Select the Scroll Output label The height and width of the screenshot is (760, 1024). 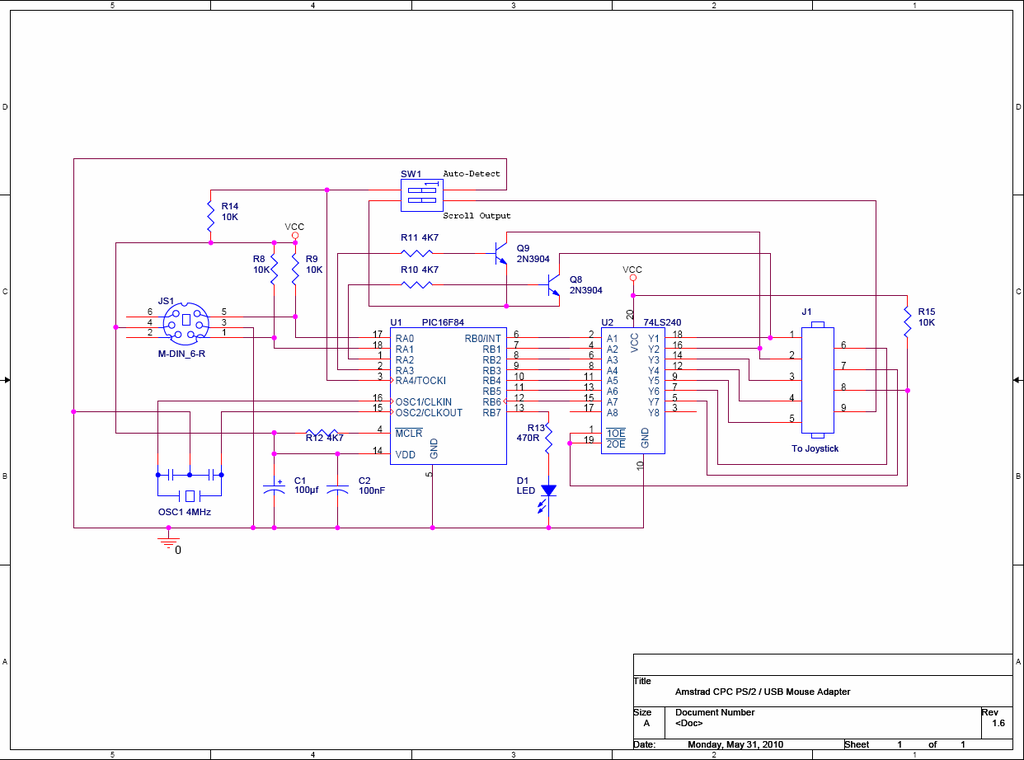(x=477, y=215)
